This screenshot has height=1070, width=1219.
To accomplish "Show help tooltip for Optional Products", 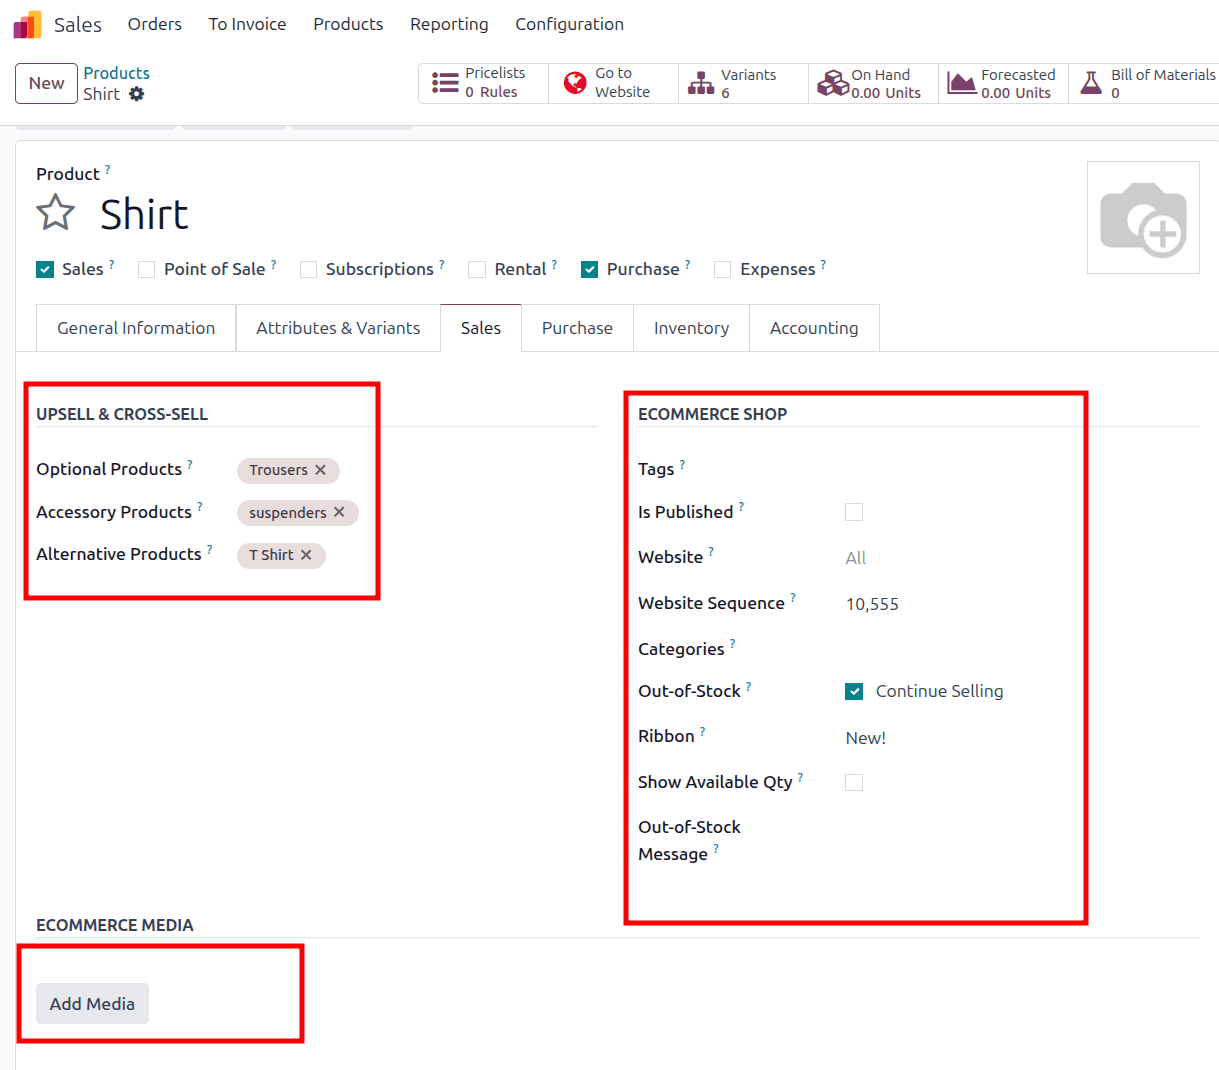I will pyautogui.click(x=190, y=464).
